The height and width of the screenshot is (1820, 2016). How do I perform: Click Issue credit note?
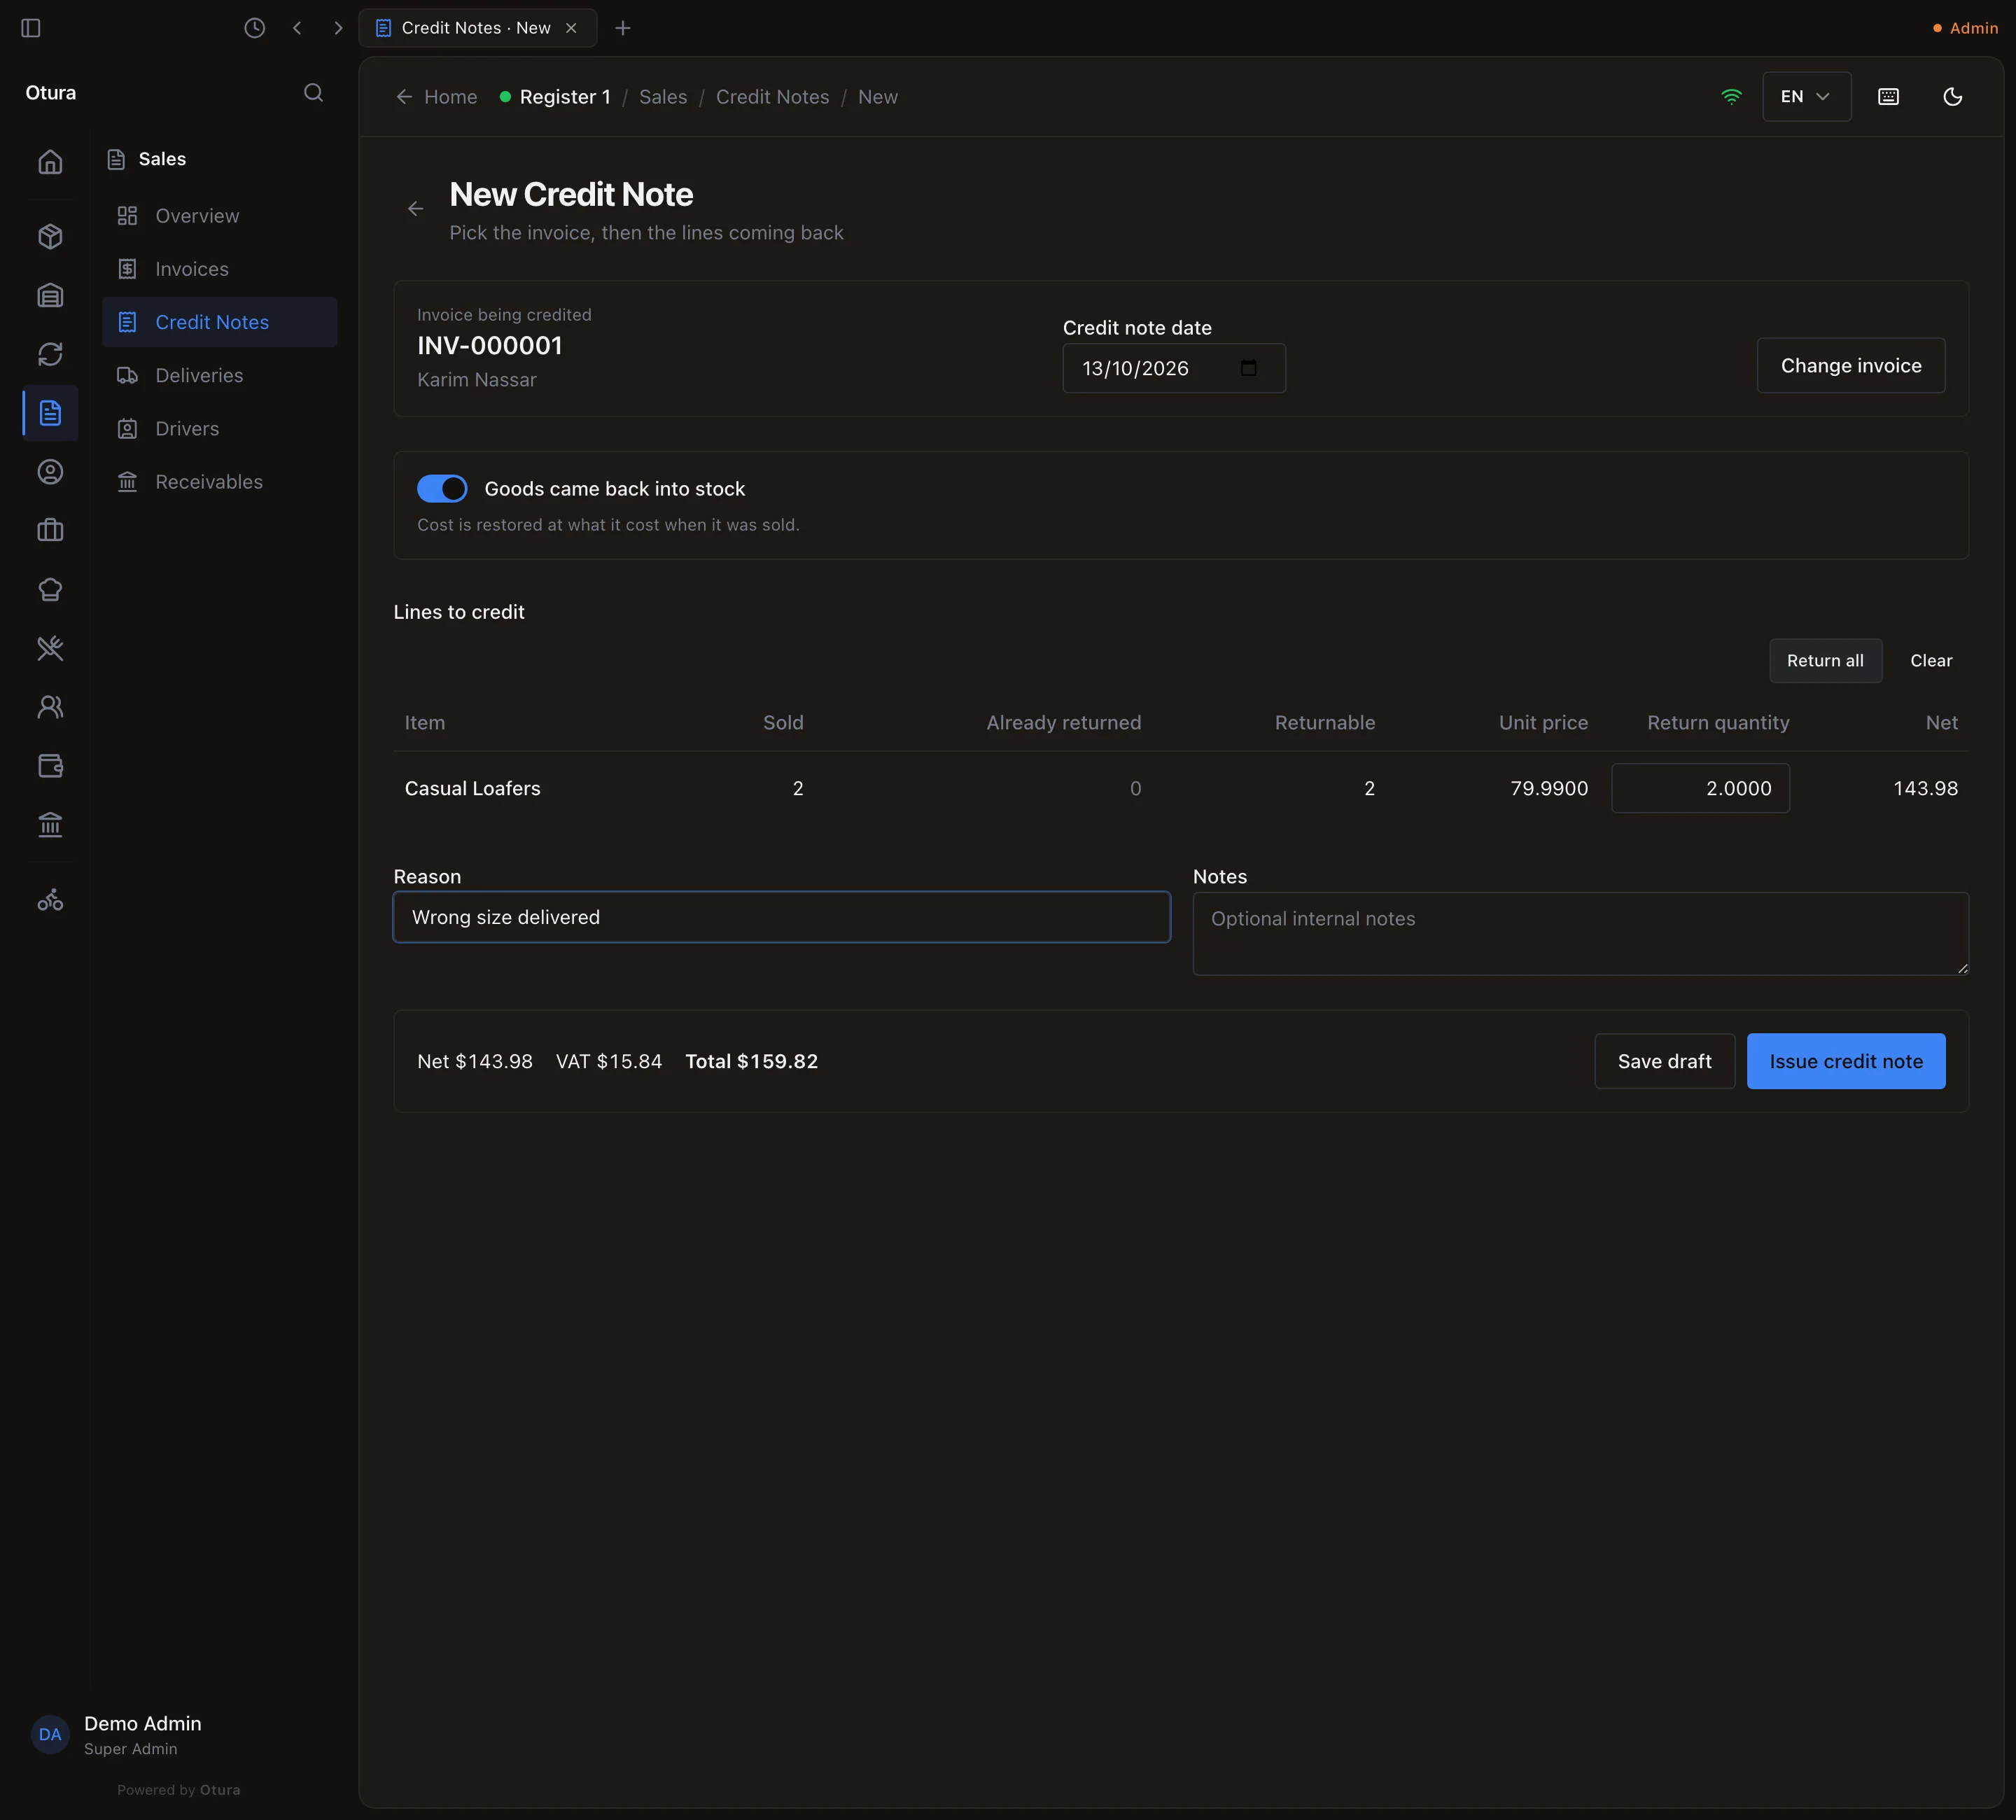[1845, 1062]
